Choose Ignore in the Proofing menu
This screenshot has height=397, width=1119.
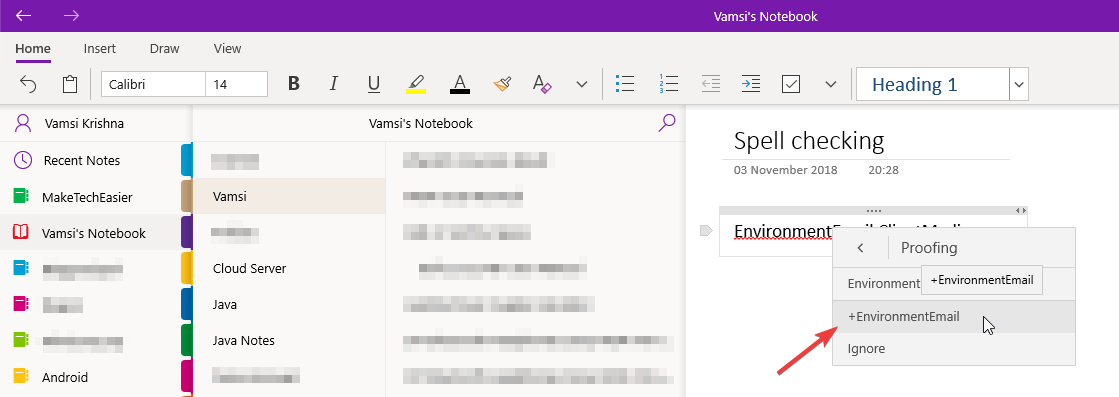[x=953, y=349]
